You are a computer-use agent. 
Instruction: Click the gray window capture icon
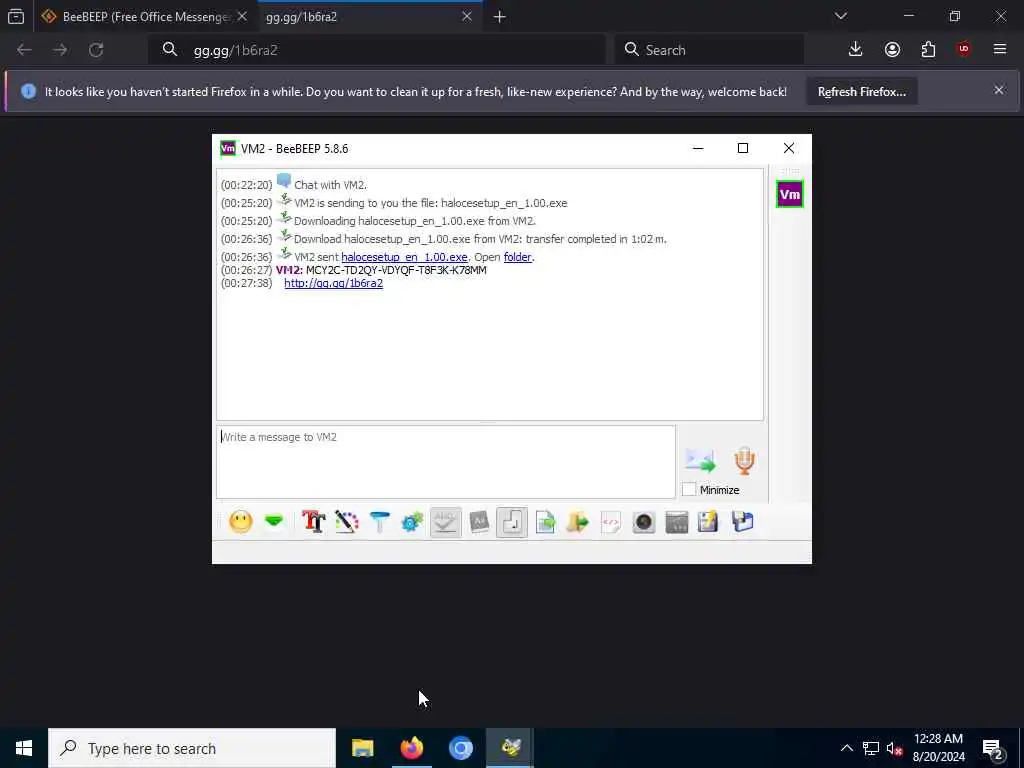point(677,522)
